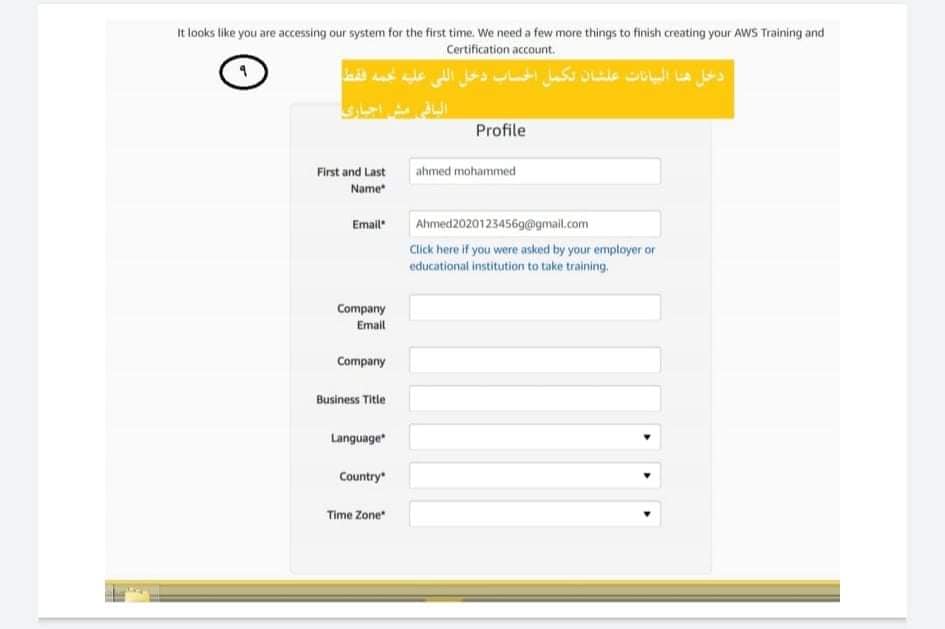Click the Country* field label
This screenshot has height=629, width=945.
(362, 477)
